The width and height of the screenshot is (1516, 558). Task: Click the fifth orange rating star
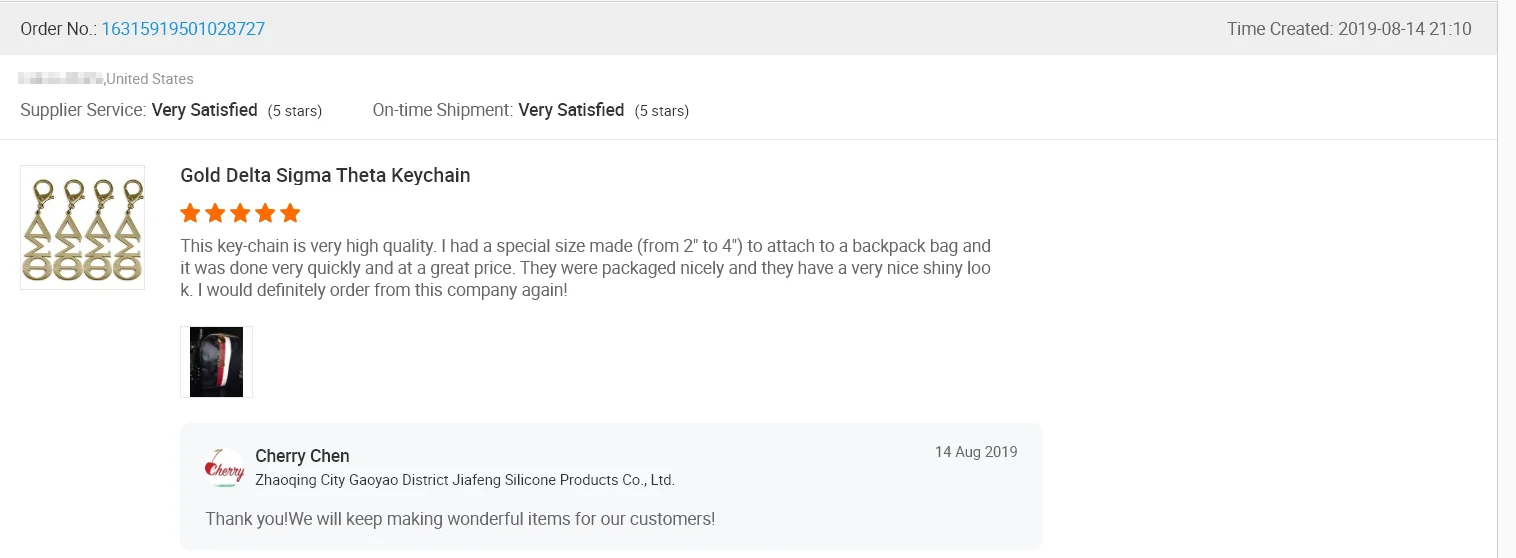290,213
